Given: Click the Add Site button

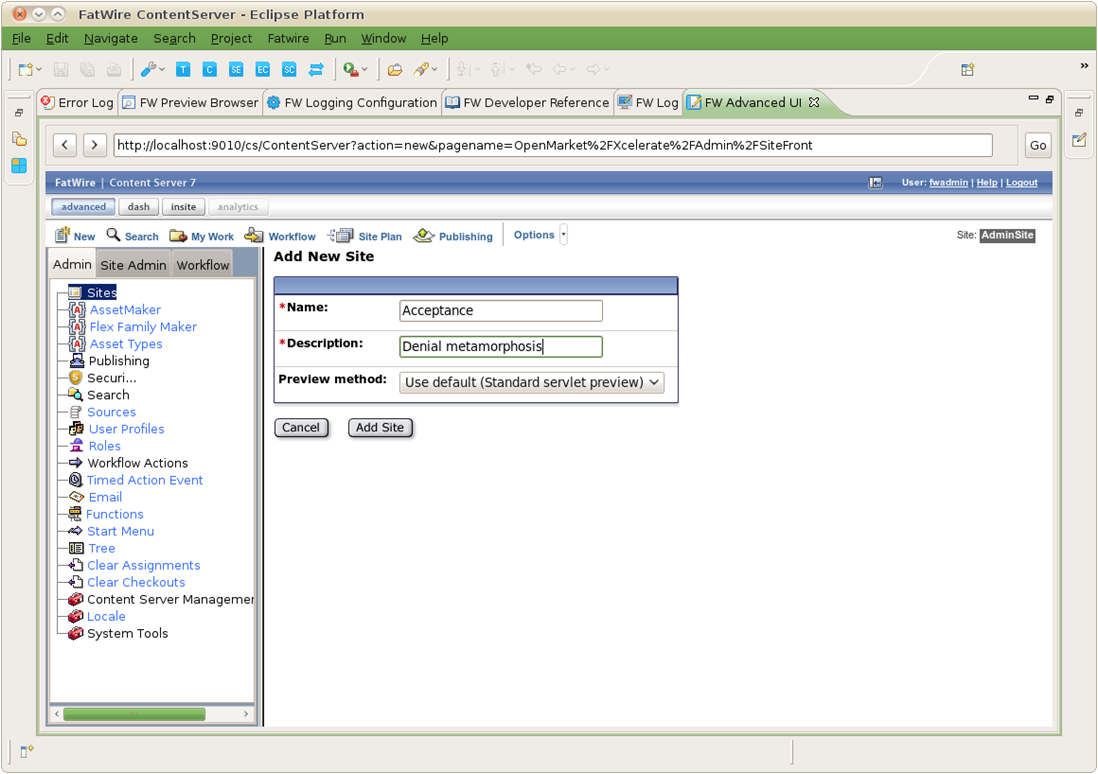Looking at the screenshot, I should [x=380, y=427].
